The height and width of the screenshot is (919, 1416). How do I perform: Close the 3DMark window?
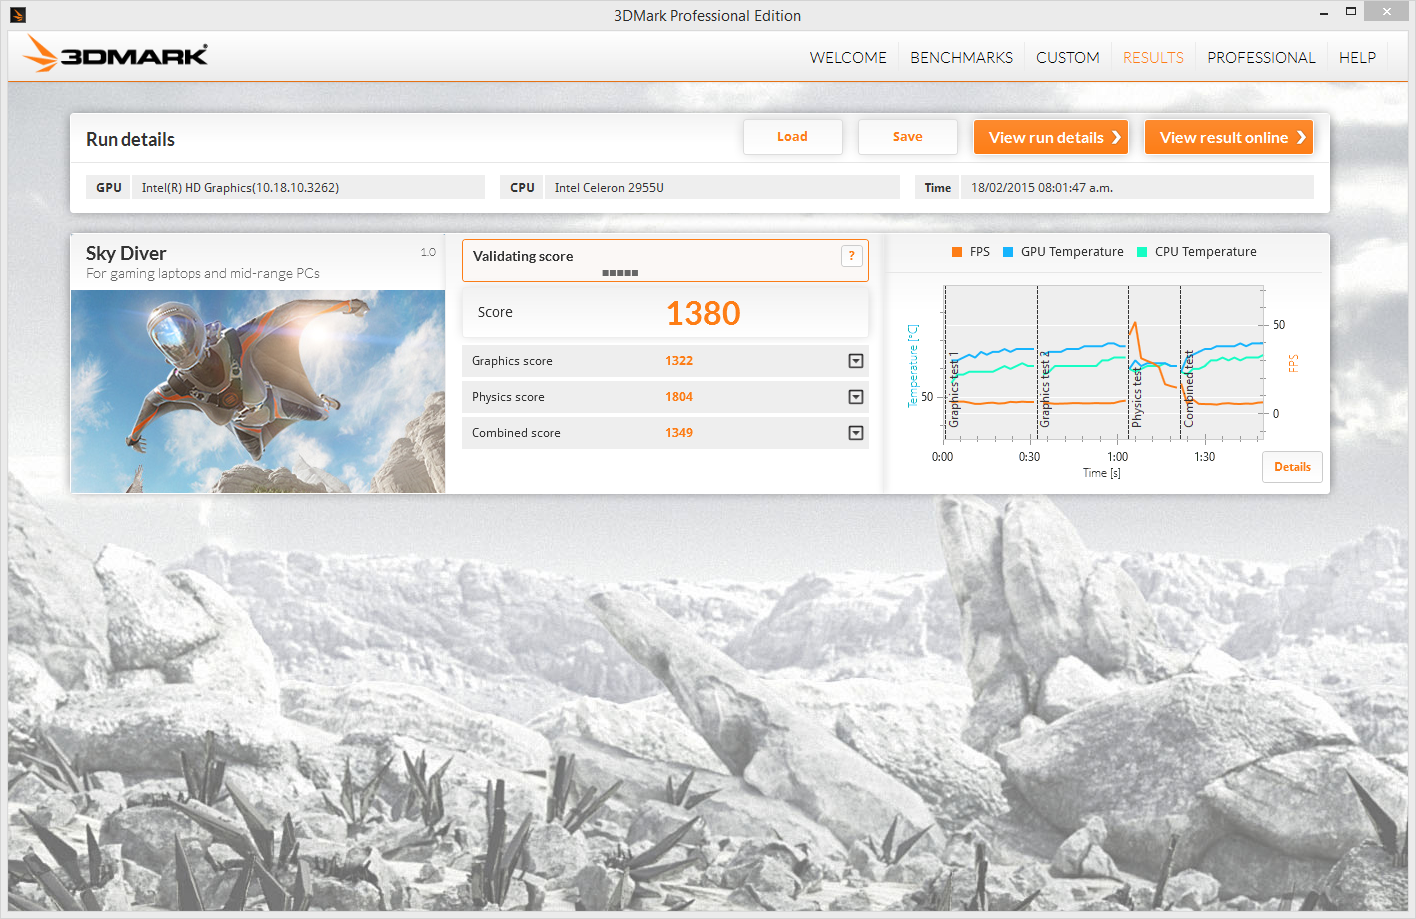click(1386, 11)
